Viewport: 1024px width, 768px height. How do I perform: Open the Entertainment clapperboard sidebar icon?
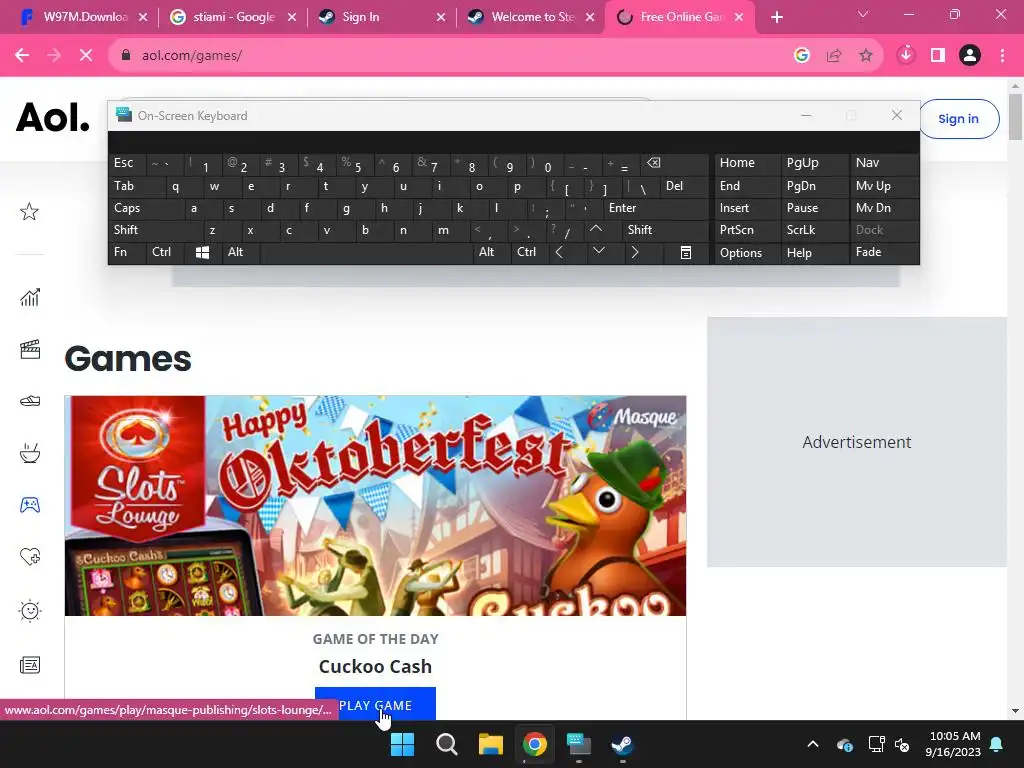pyautogui.click(x=29, y=349)
